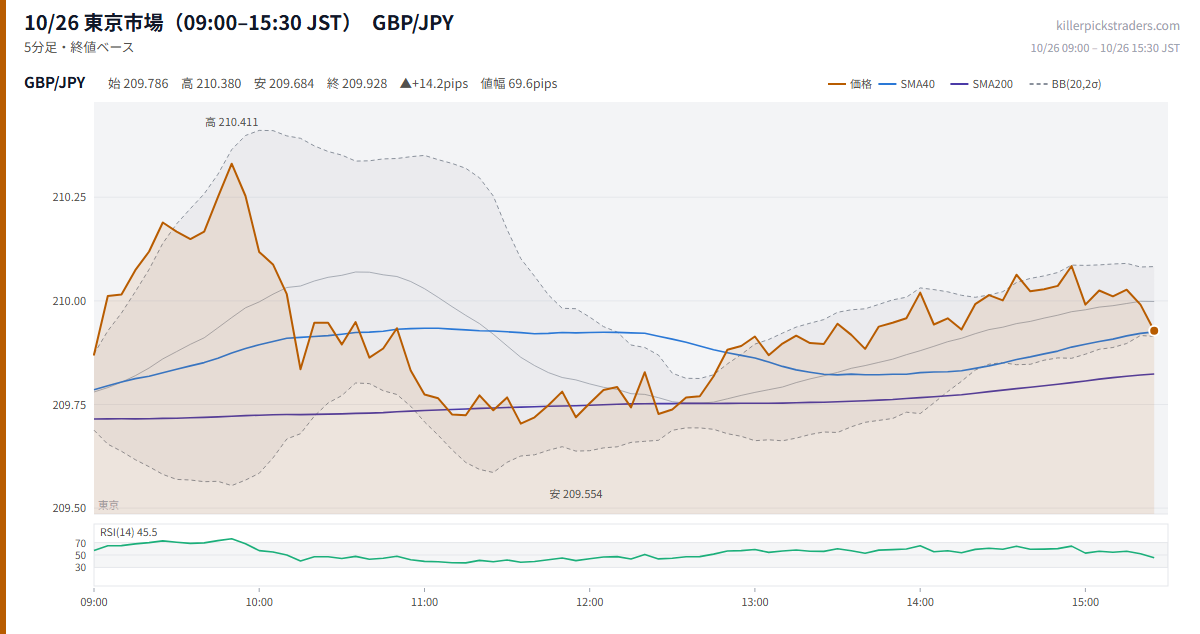Toggle the BB(20,2σ) legend entry
1200x634 pixels.
[1064, 84]
